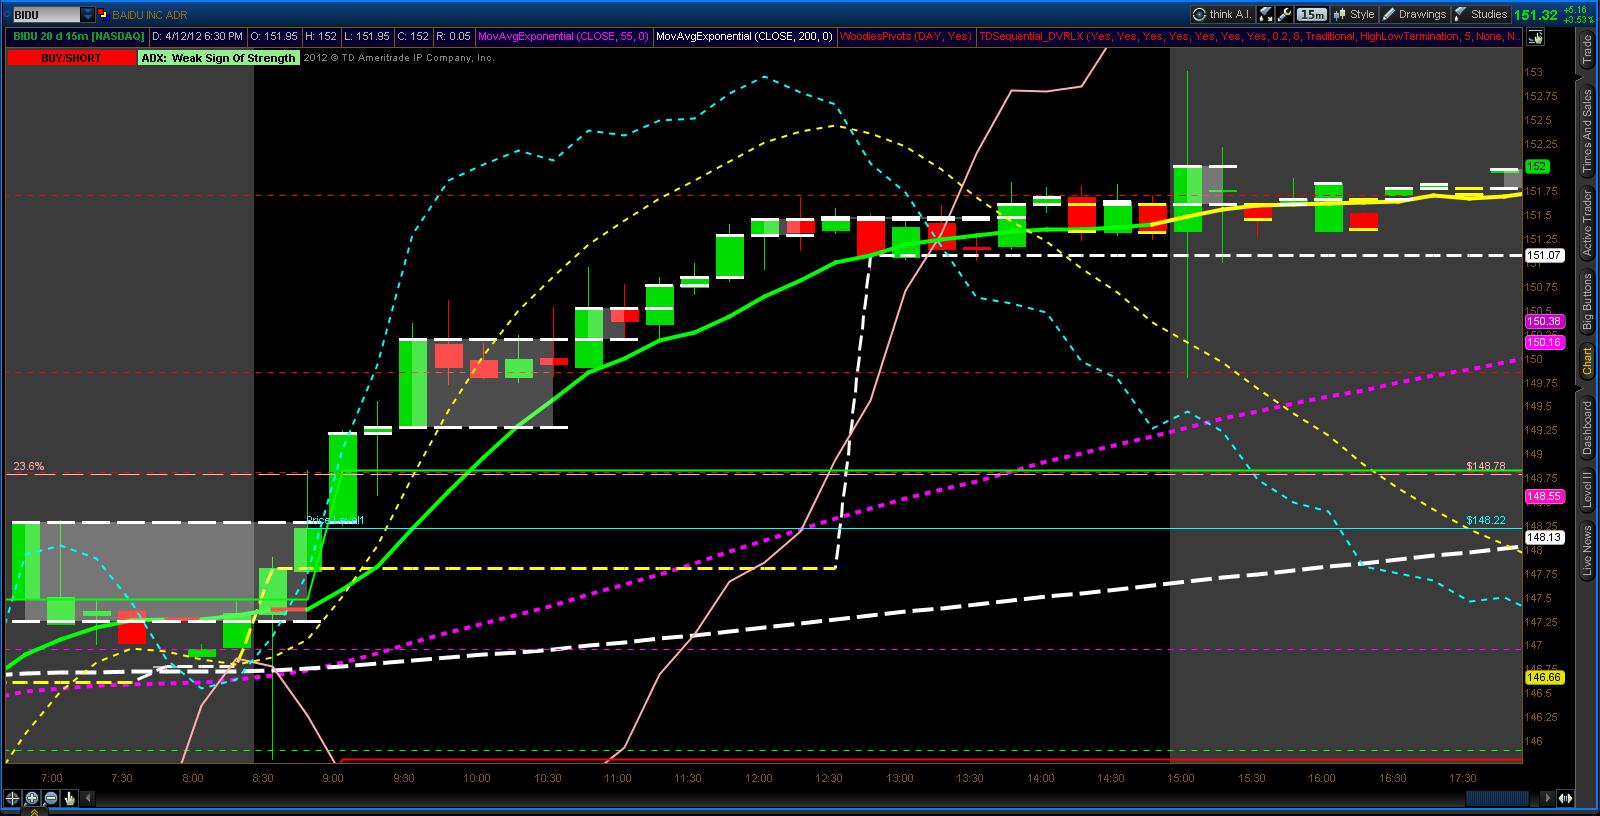Click the D: 4/12/12 6:30 PM date field
Image resolution: width=1600 pixels, height=816 pixels.
[199, 36]
